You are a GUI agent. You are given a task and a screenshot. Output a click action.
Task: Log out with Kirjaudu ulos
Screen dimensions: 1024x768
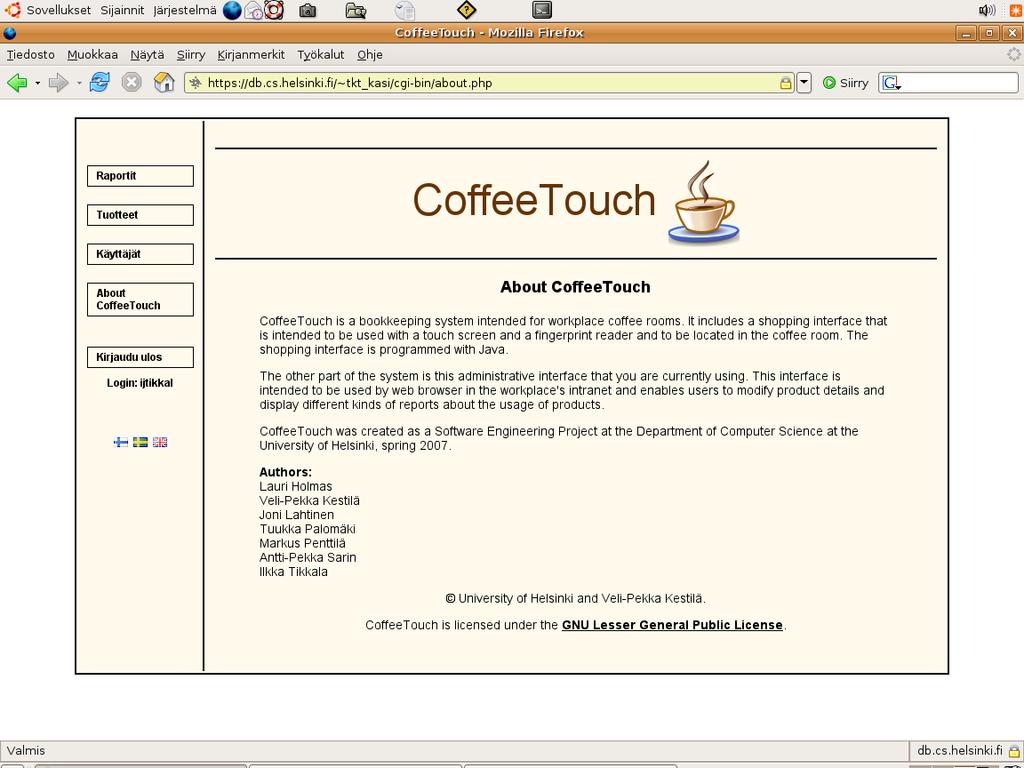coord(140,357)
